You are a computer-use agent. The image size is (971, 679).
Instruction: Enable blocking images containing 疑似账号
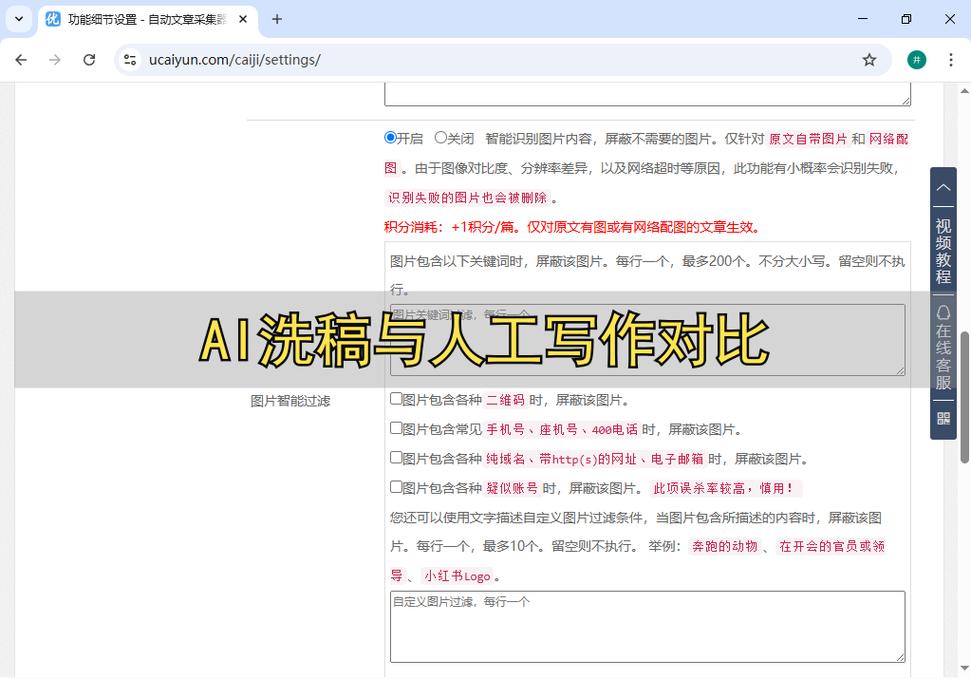pyautogui.click(x=396, y=486)
